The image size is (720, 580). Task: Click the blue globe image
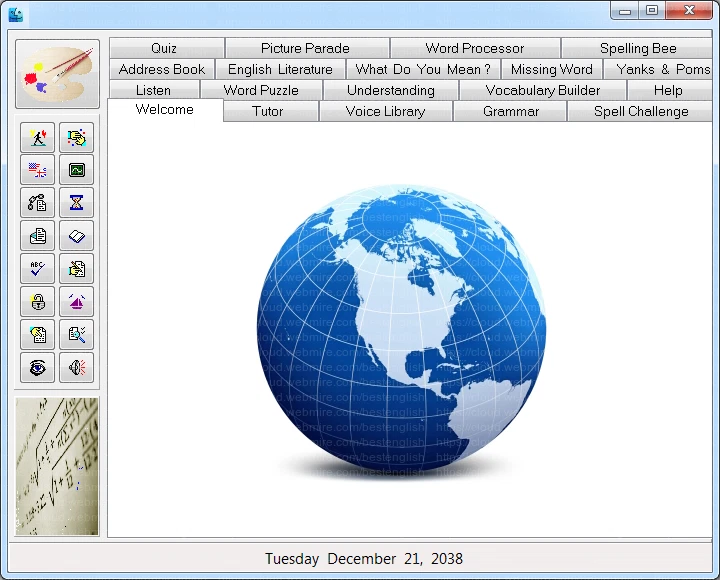coord(401,331)
